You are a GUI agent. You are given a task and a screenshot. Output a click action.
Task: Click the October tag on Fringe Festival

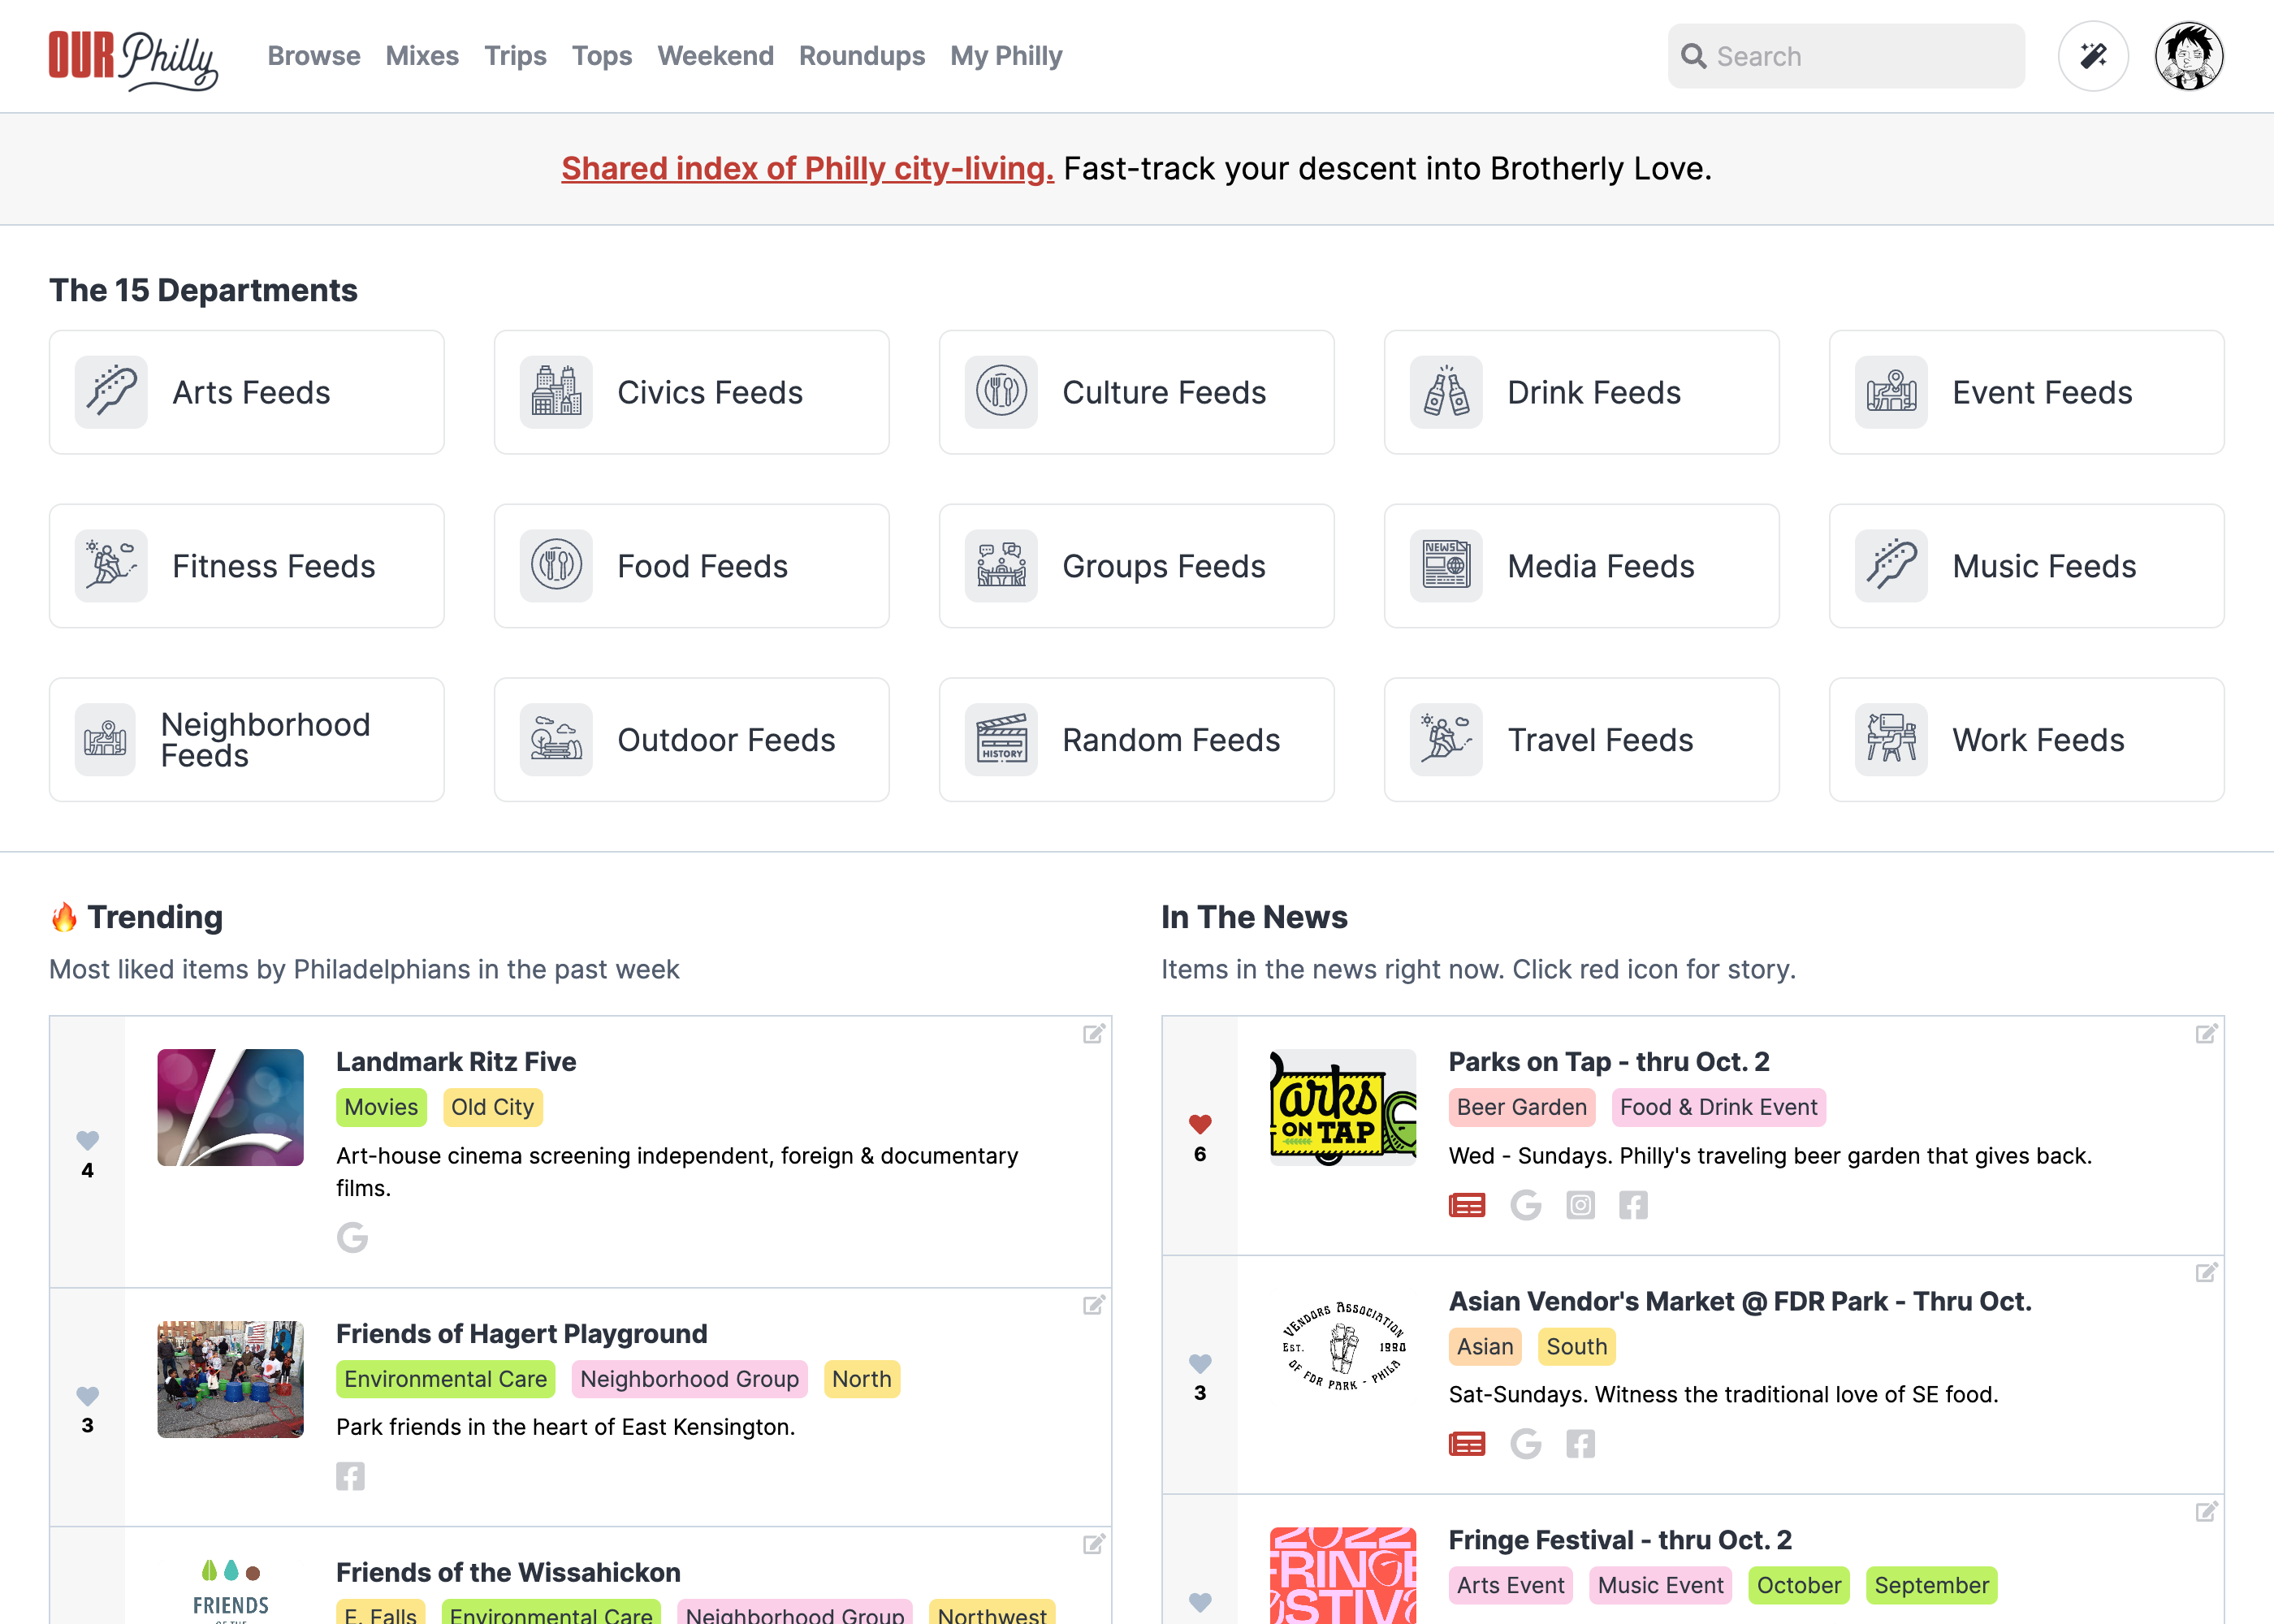coord(1798,1585)
